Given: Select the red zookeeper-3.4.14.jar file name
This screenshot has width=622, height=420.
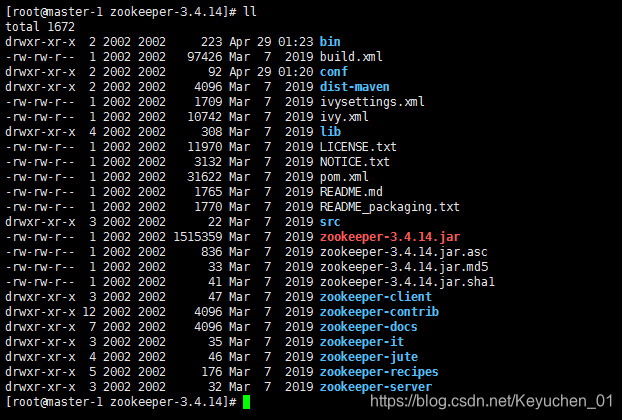Looking at the screenshot, I should [x=390, y=237].
